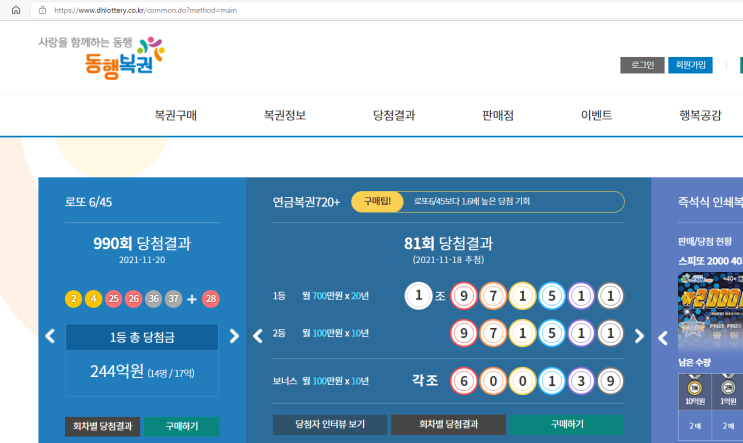Open the 동행복권 logo homepage link
Screen dimensions: 743x443
(x=101, y=58)
